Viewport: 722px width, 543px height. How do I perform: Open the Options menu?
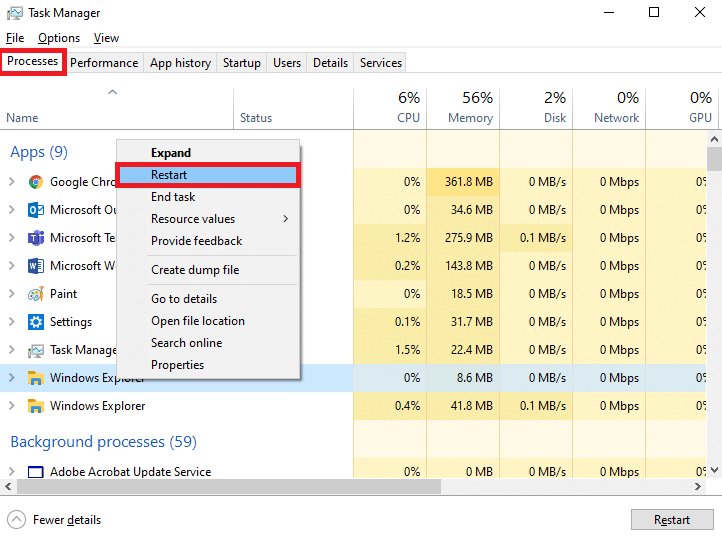point(59,38)
